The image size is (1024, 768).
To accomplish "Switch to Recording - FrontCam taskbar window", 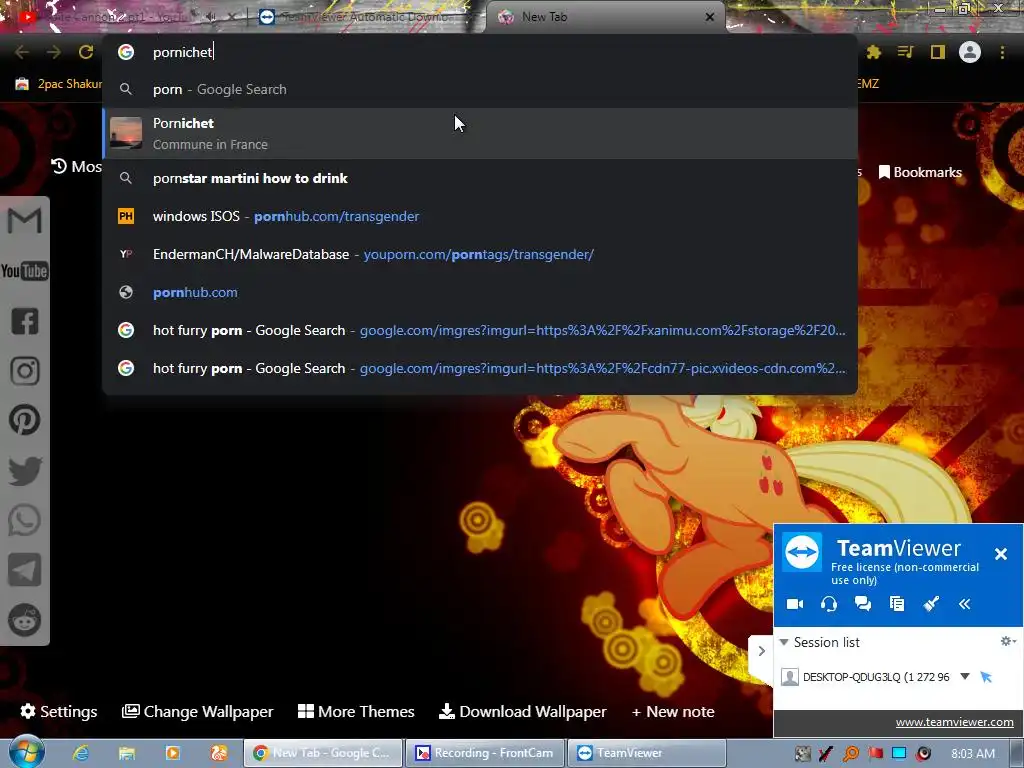I will (485, 753).
